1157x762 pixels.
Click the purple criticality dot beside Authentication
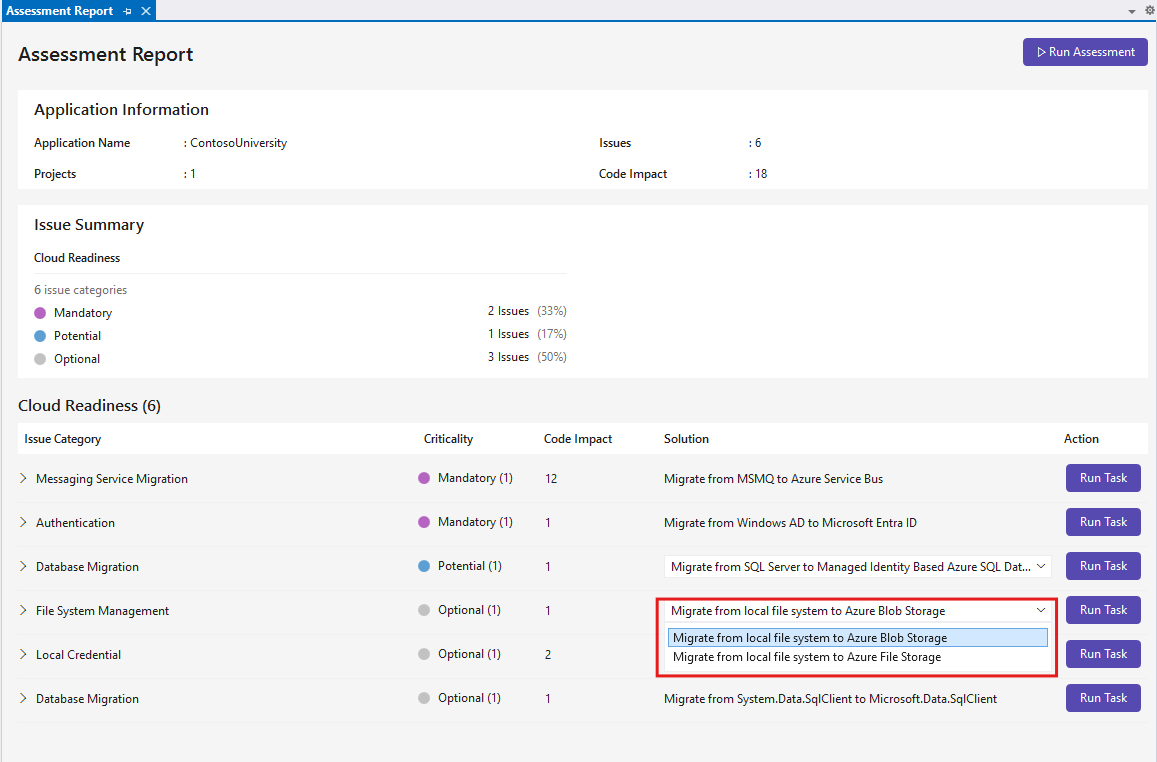pos(424,521)
